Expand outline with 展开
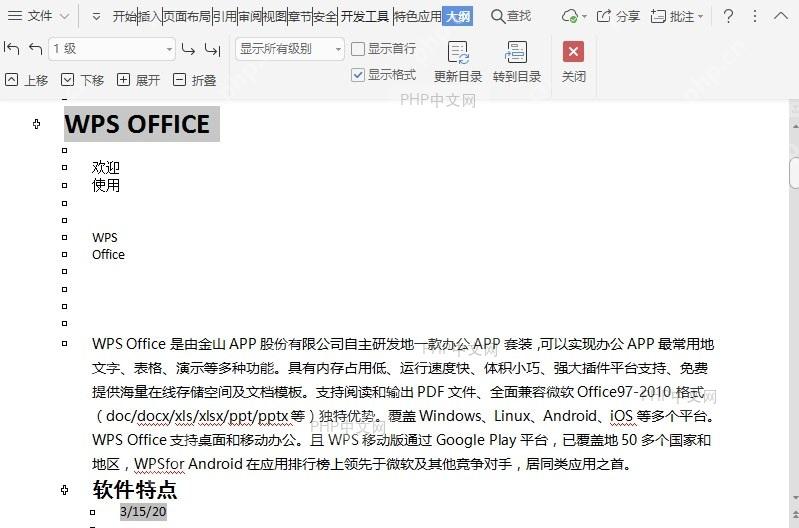 tap(139, 80)
